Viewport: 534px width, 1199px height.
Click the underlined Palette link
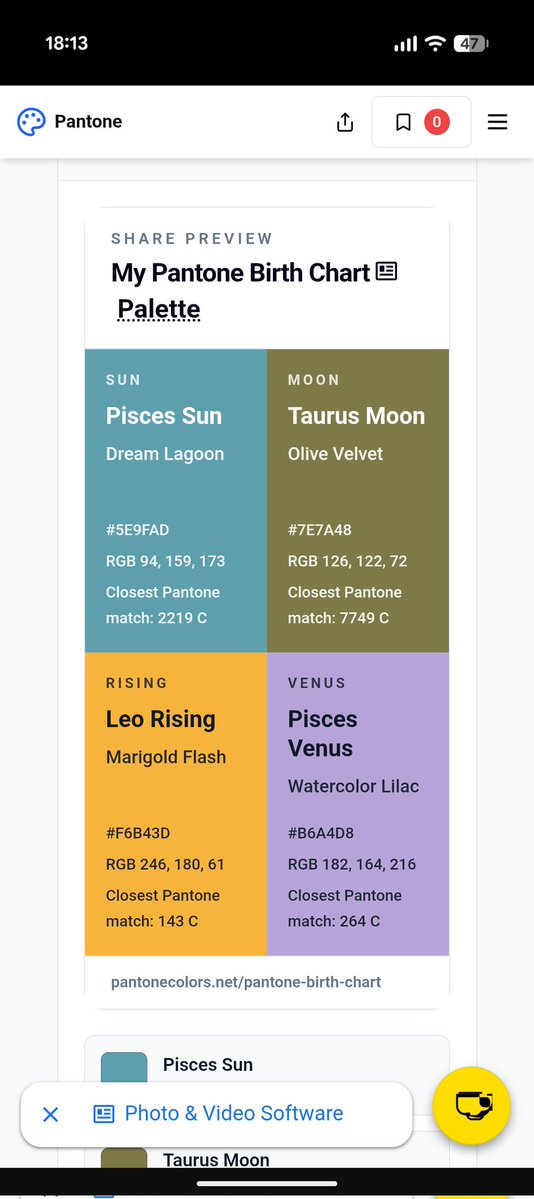tap(158, 309)
